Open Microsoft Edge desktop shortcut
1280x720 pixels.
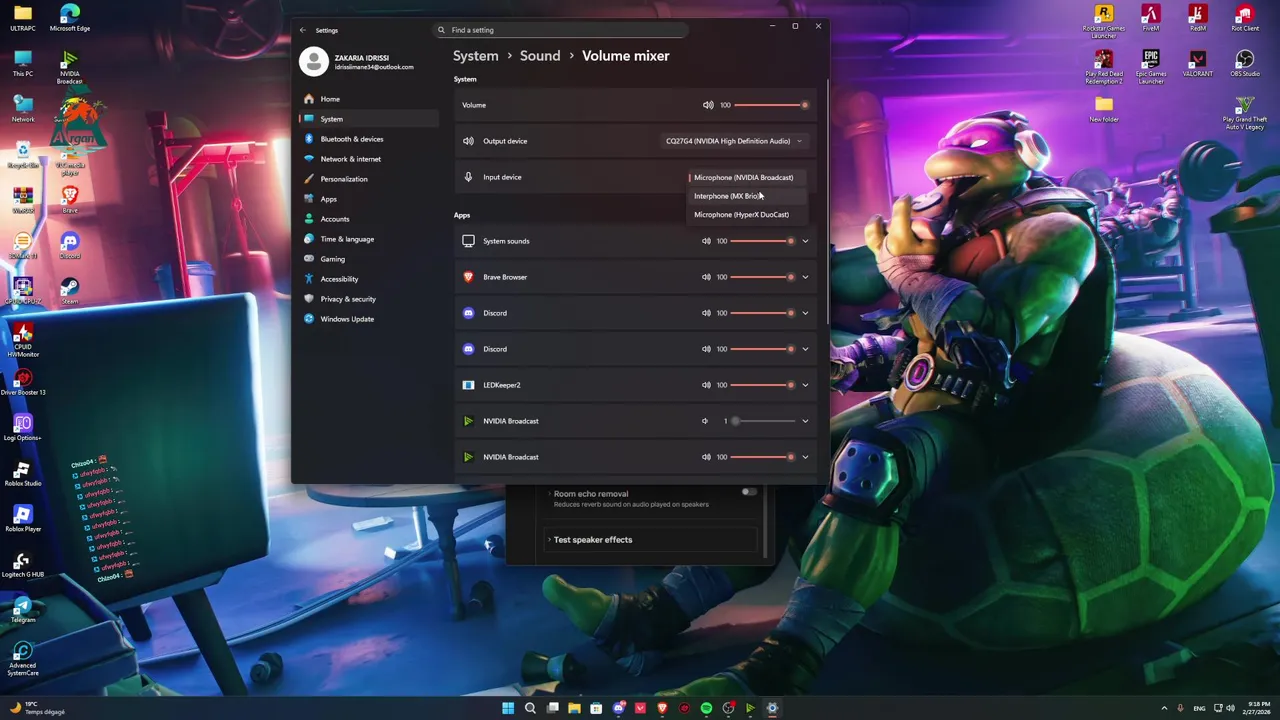[x=69, y=18]
